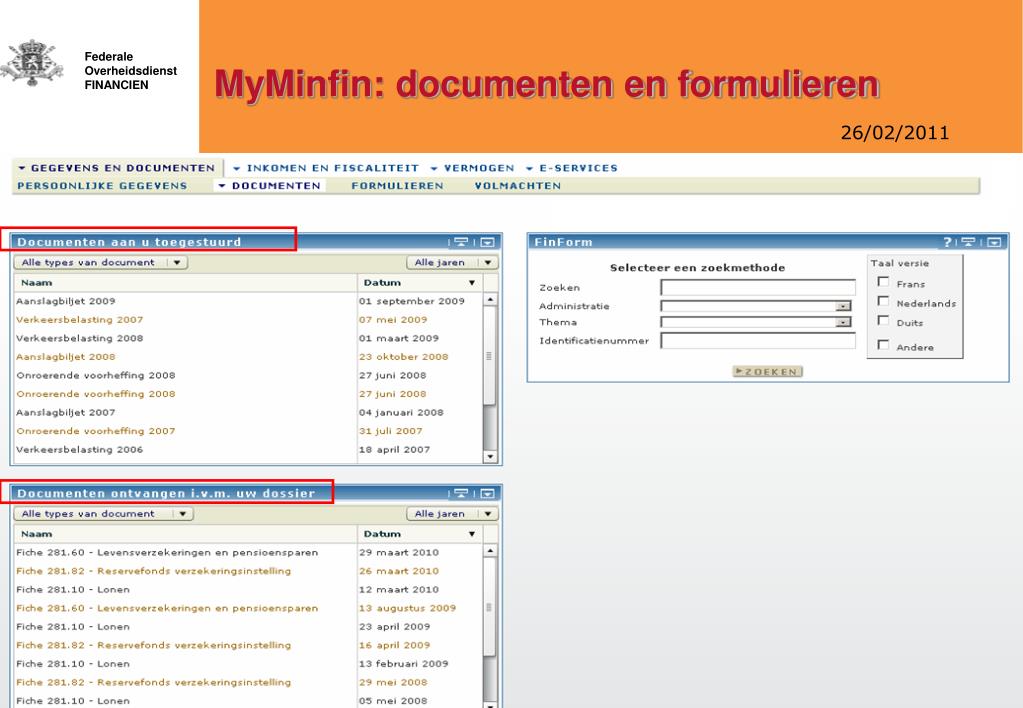The height and width of the screenshot is (708, 1023).
Task: Select the Documenten submenu item
Action: 269,186
